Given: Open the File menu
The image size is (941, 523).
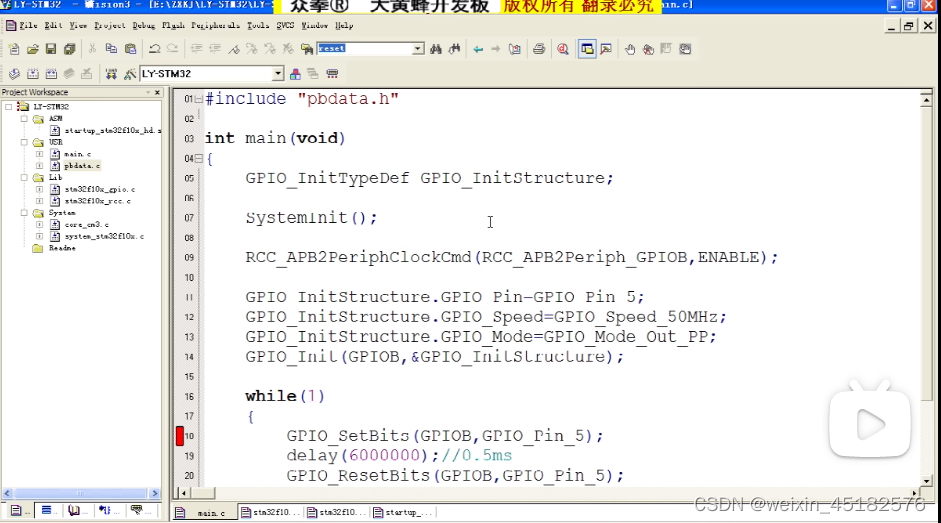Looking at the screenshot, I should click(28, 25).
